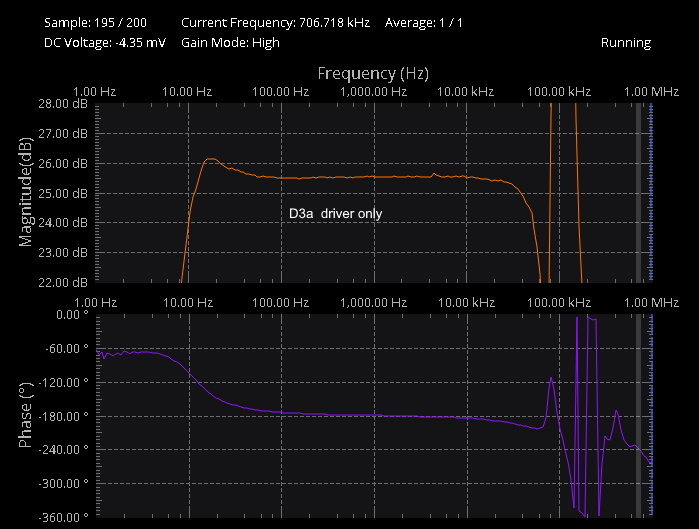
Task: Click the Average: 1 / 1 readout
Action: pos(427,21)
